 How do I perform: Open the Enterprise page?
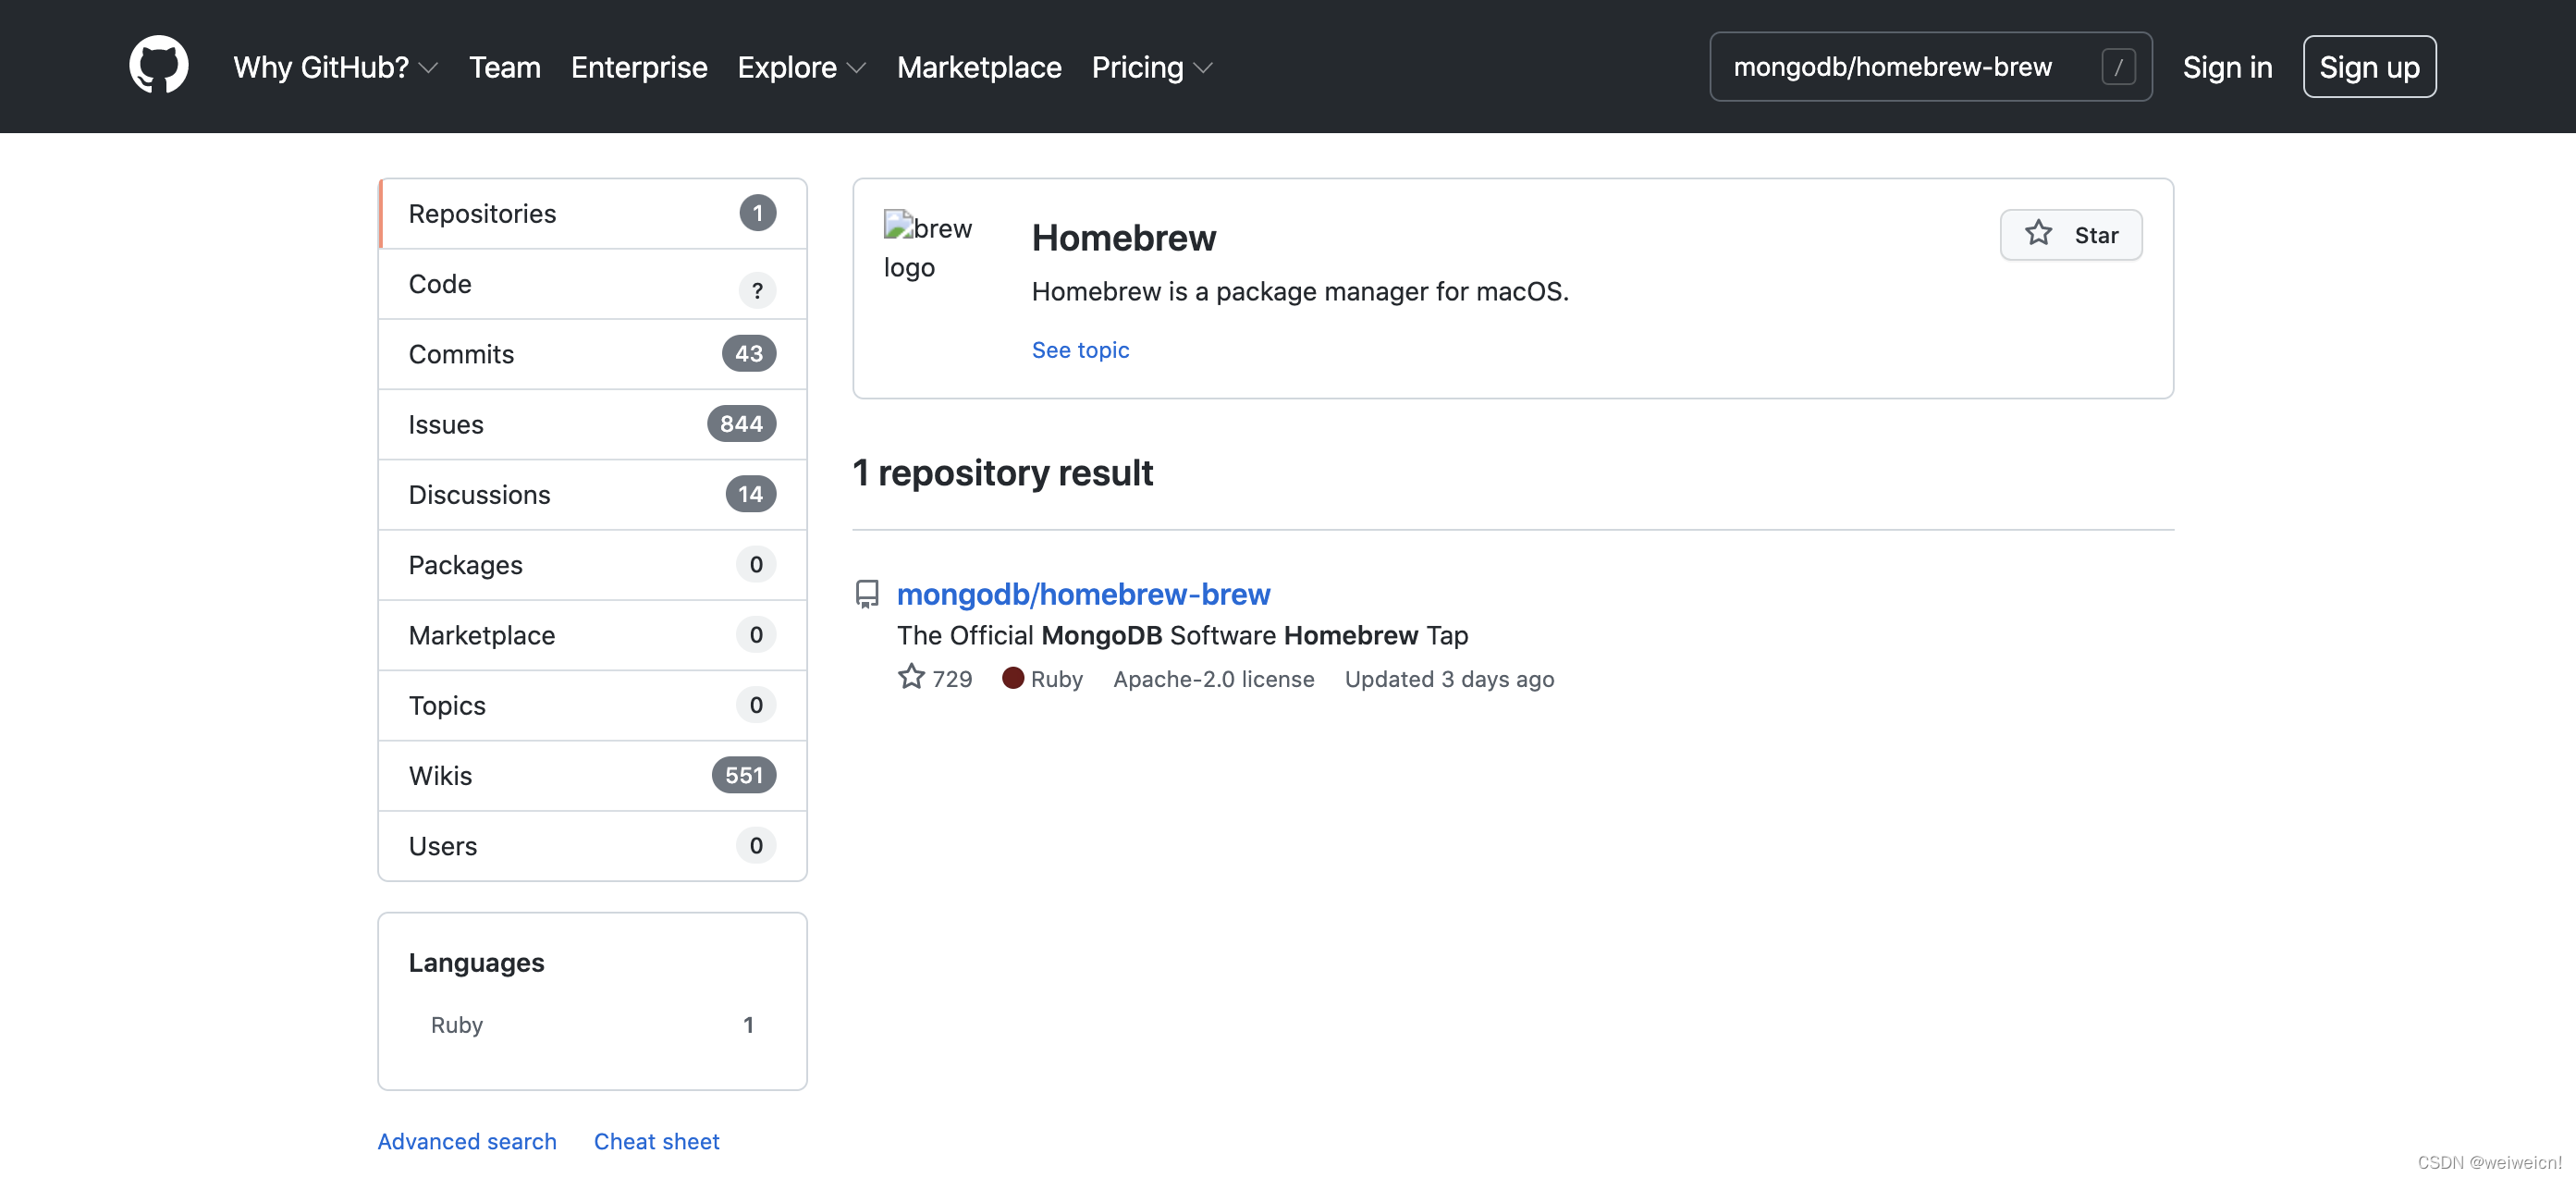point(639,67)
